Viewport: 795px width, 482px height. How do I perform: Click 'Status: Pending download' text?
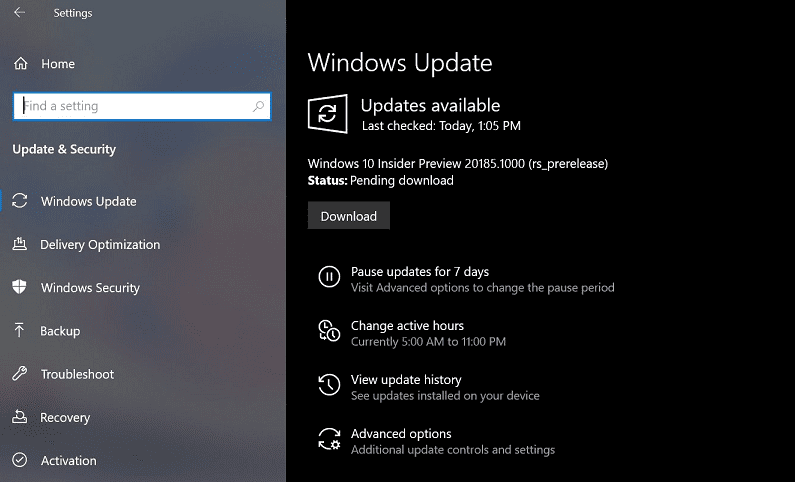tap(381, 180)
